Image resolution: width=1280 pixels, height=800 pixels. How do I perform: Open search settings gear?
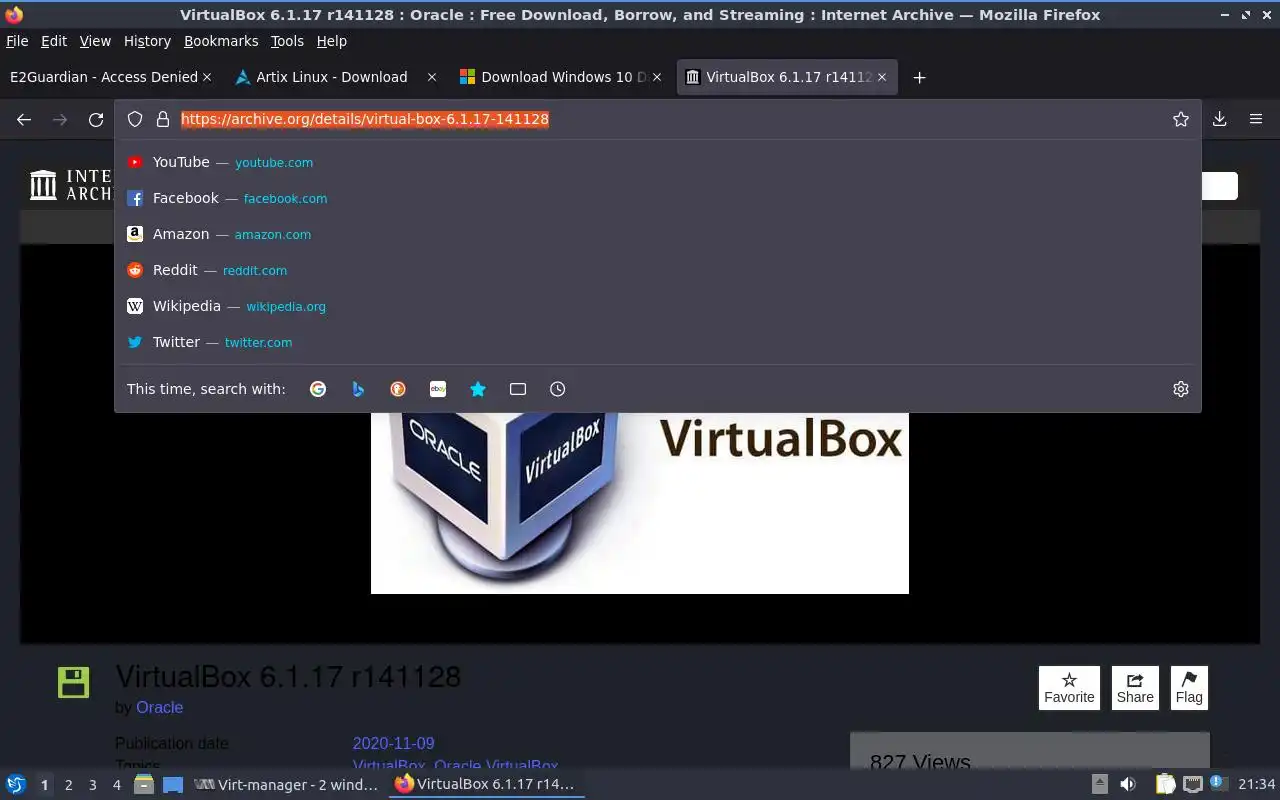[1181, 389]
